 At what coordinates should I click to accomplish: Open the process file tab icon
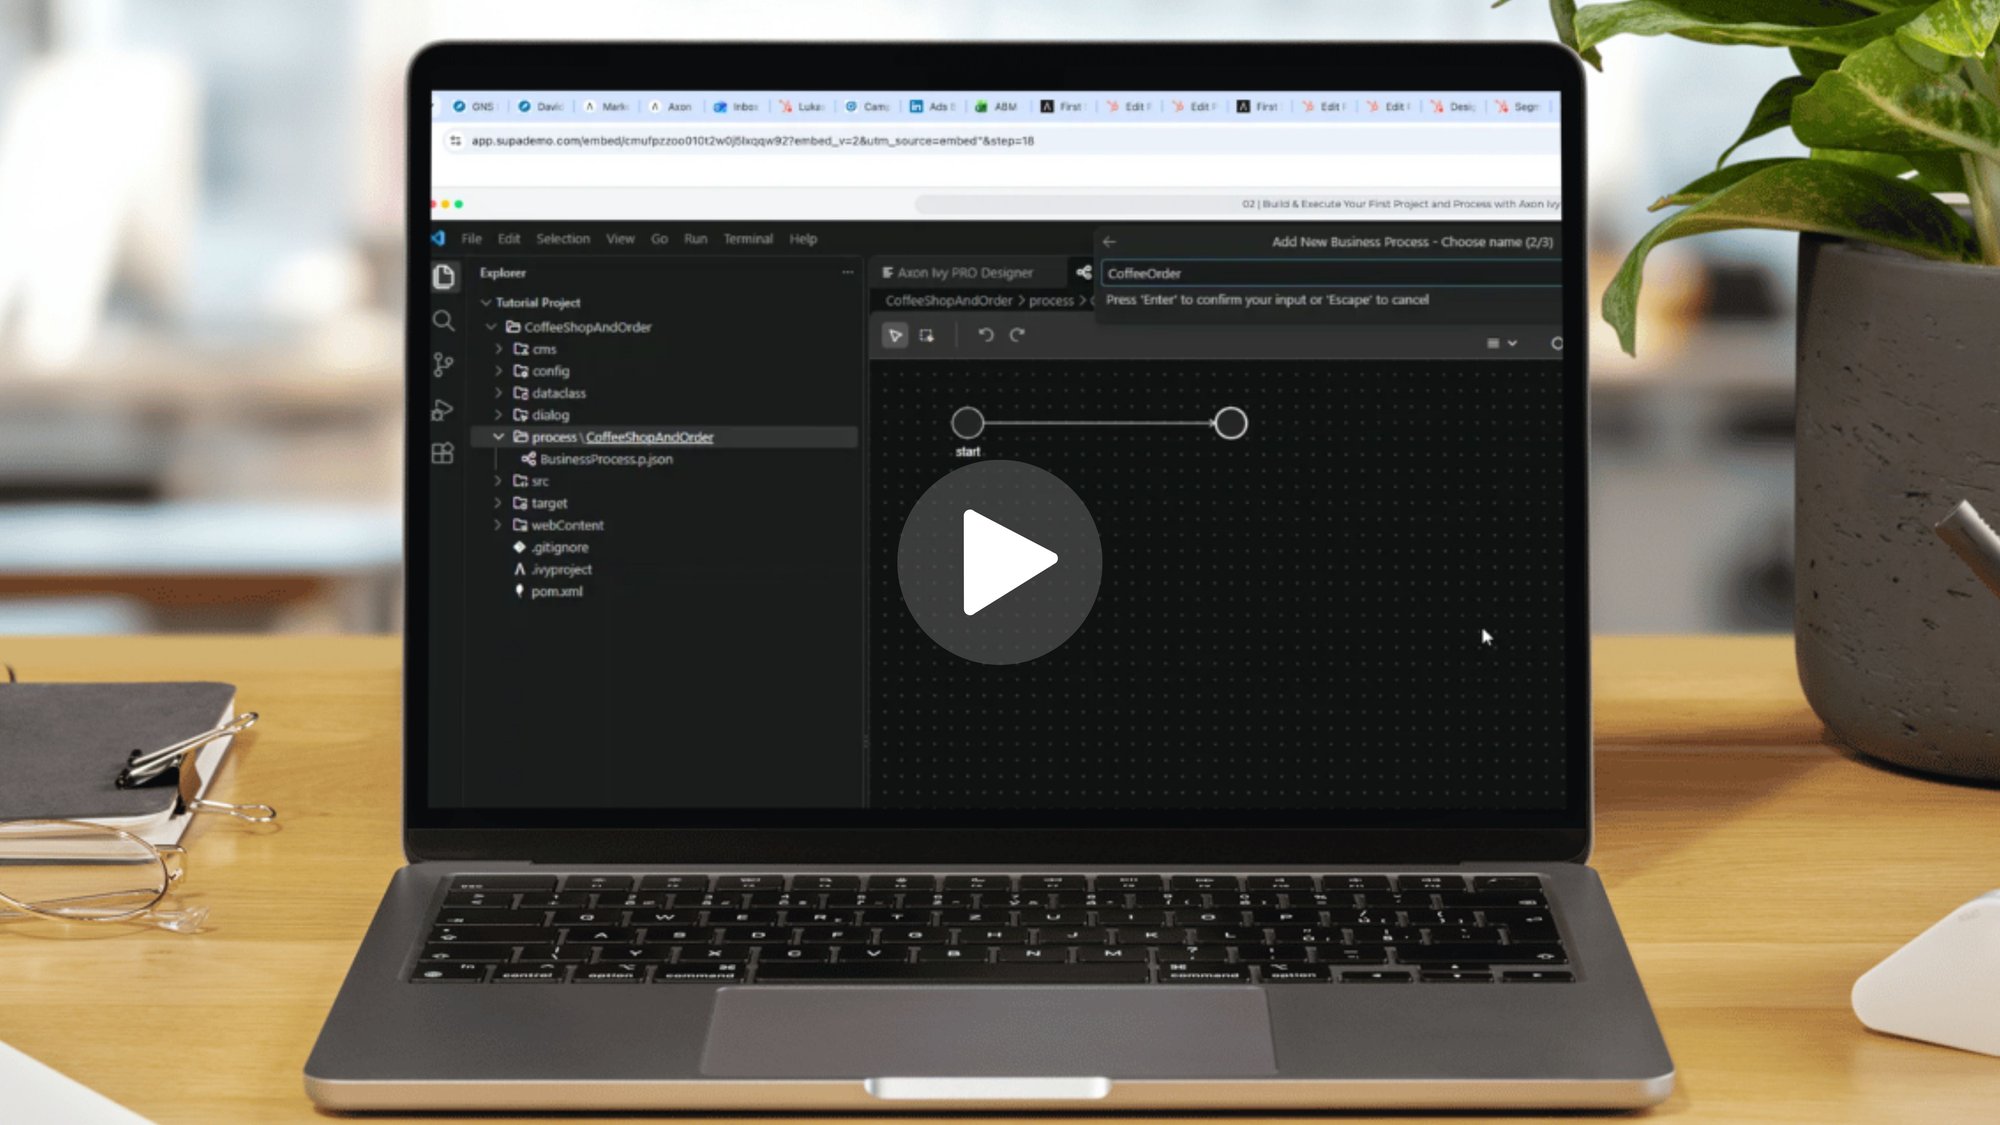pyautogui.click(x=1083, y=272)
